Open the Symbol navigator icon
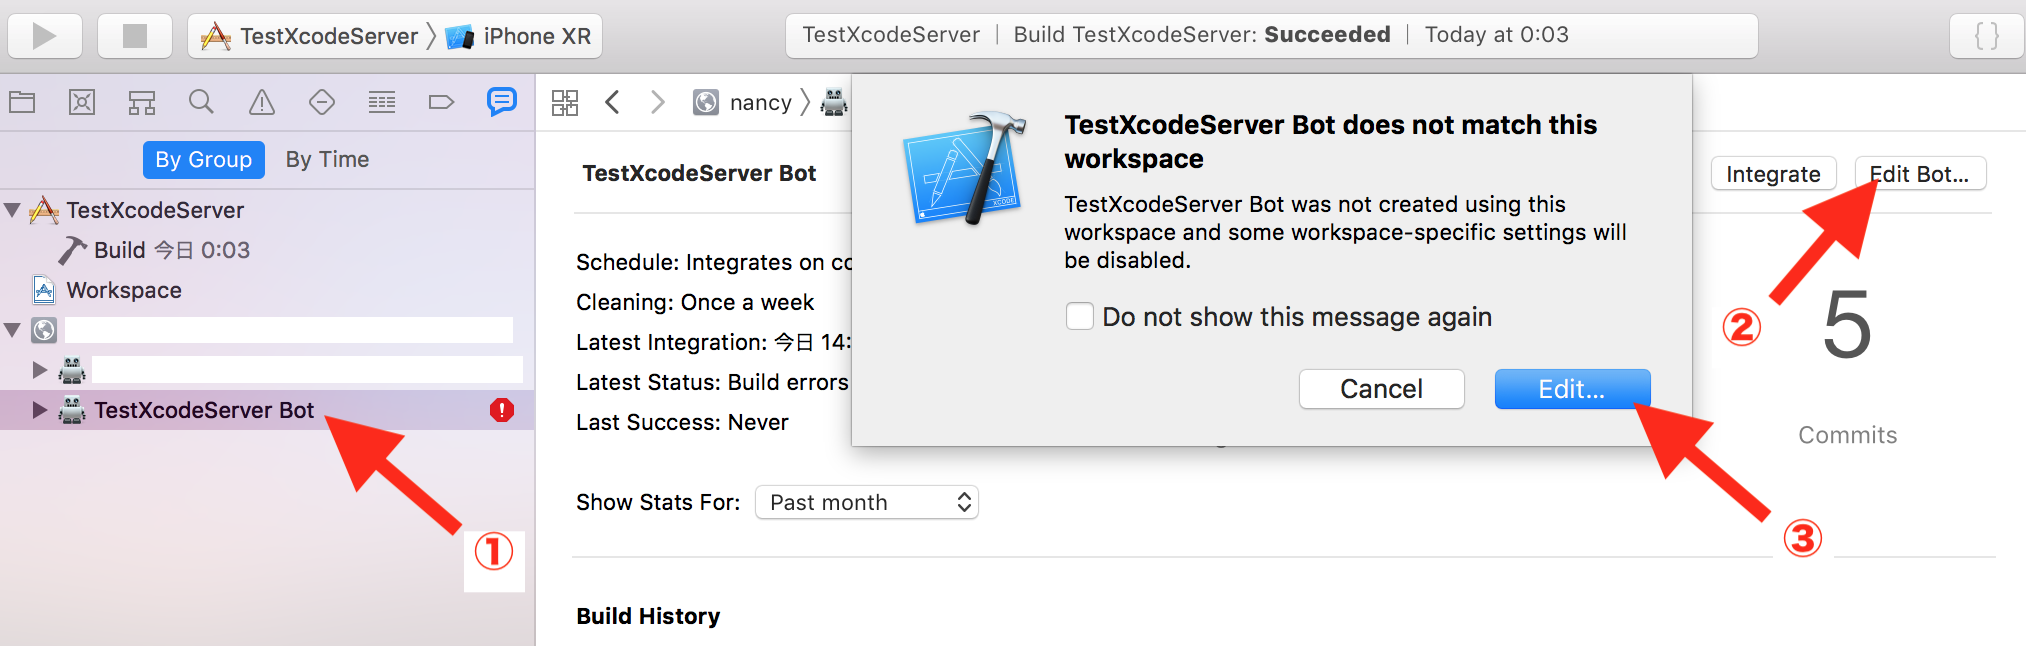 coord(142,102)
